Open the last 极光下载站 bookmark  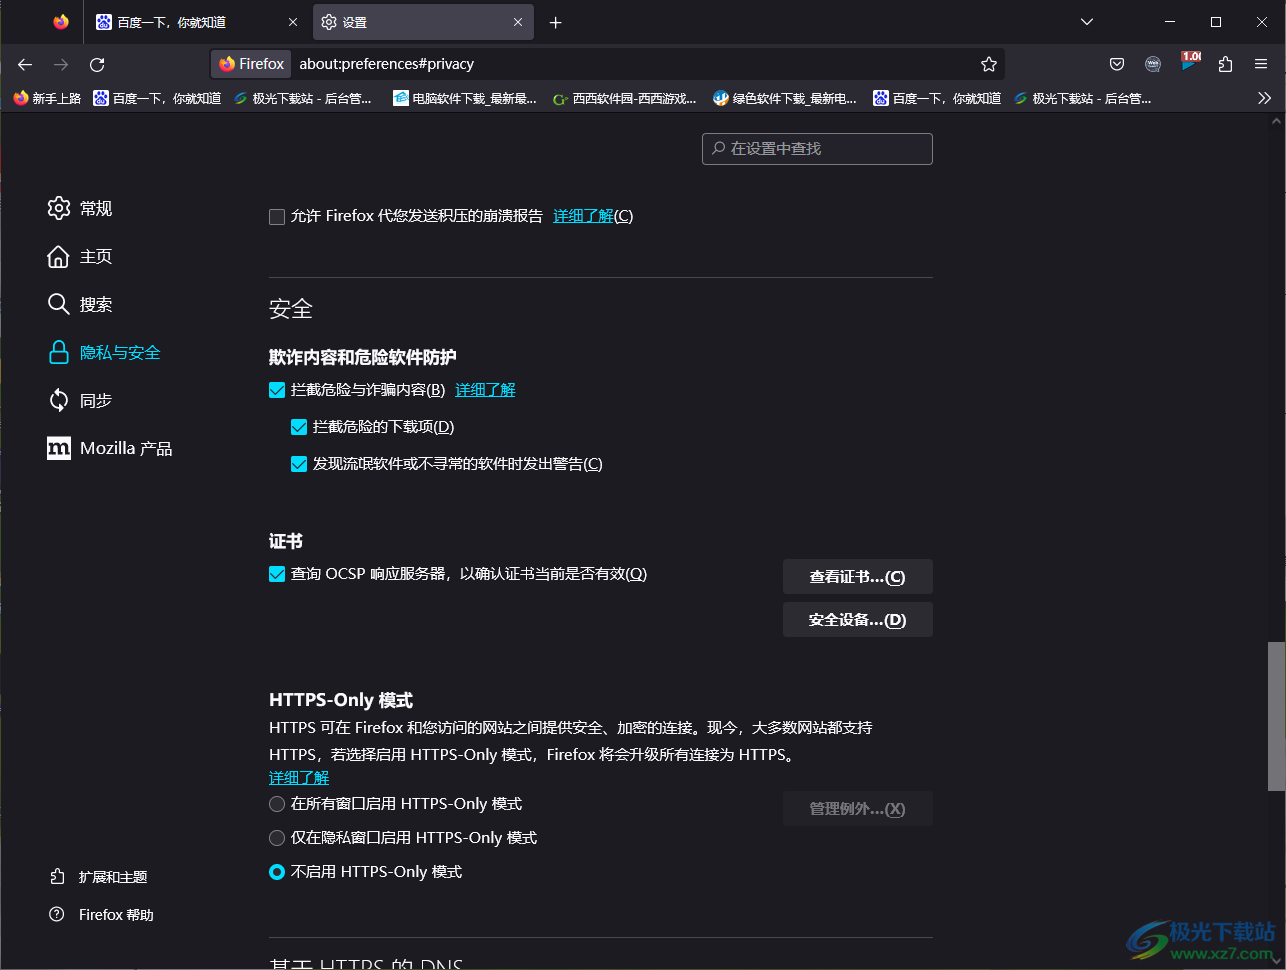point(1082,98)
